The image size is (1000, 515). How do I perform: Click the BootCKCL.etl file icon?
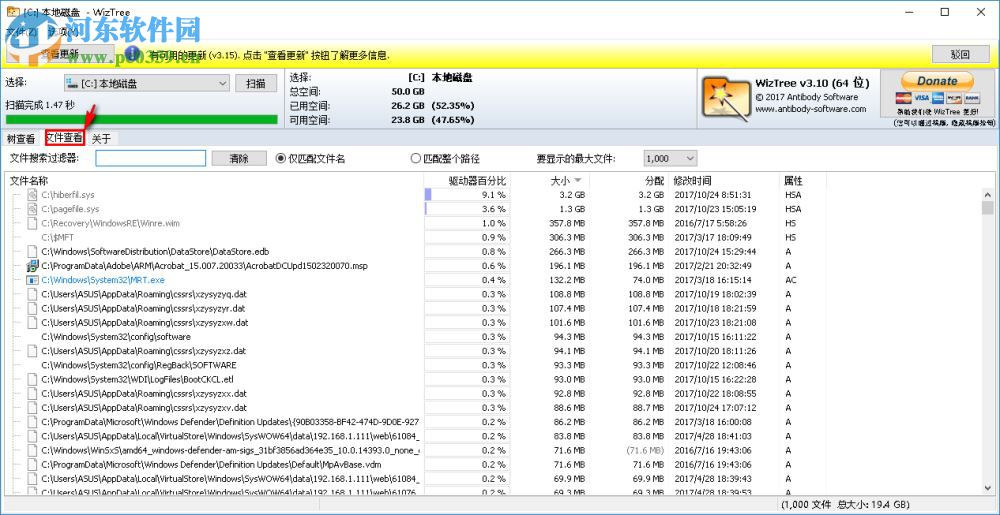pos(32,379)
